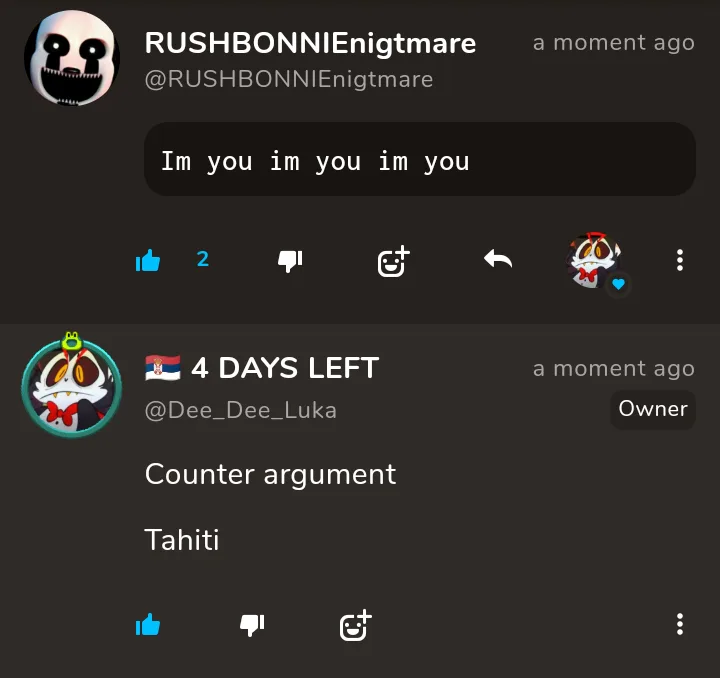The image size is (720, 678).
Task: Reply to RUSHBONNIEnigtmare's comment with arrow icon
Action: point(498,259)
